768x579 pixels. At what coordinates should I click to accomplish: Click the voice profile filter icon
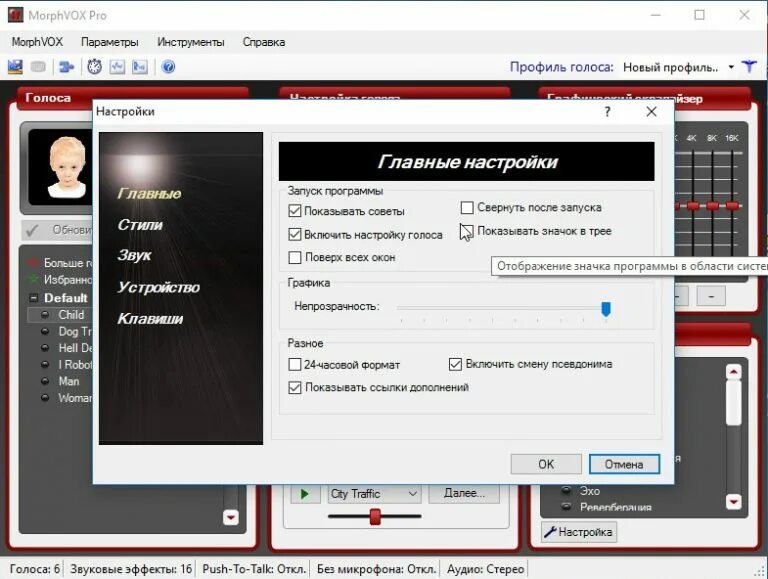pyautogui.click(x=749, y=67)
